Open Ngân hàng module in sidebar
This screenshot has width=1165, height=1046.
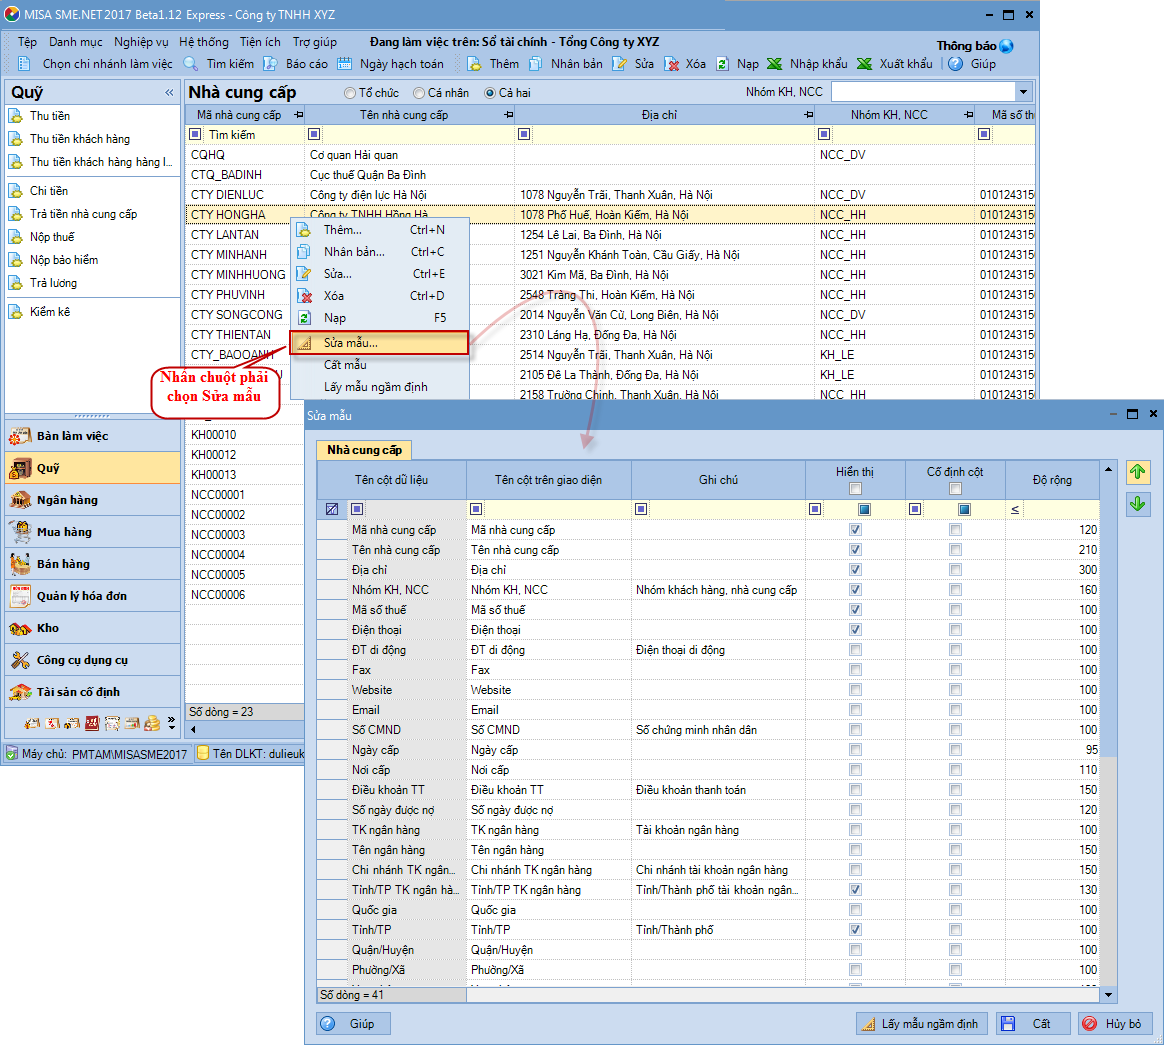click(x=93, y=500)
